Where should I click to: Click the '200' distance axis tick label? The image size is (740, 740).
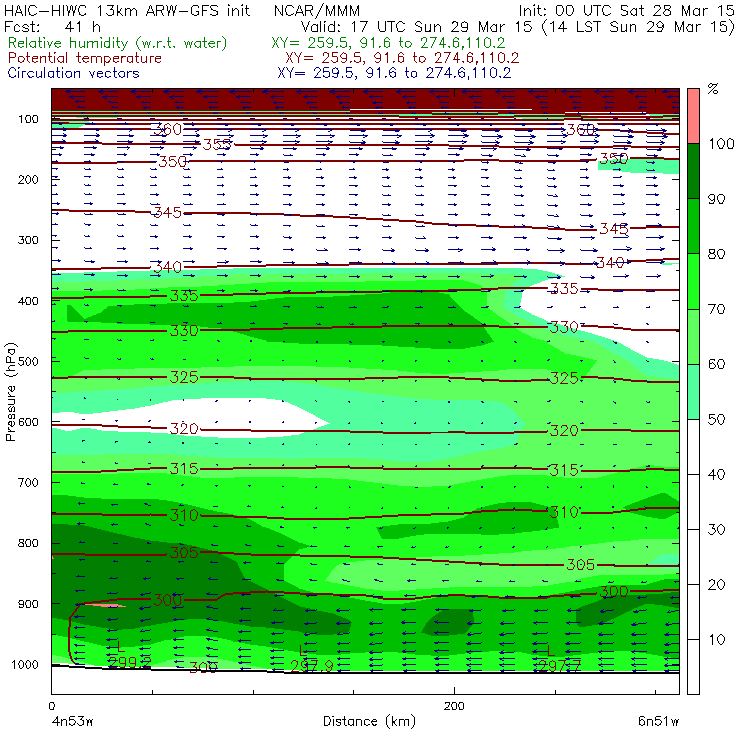[x=454, y=706]
